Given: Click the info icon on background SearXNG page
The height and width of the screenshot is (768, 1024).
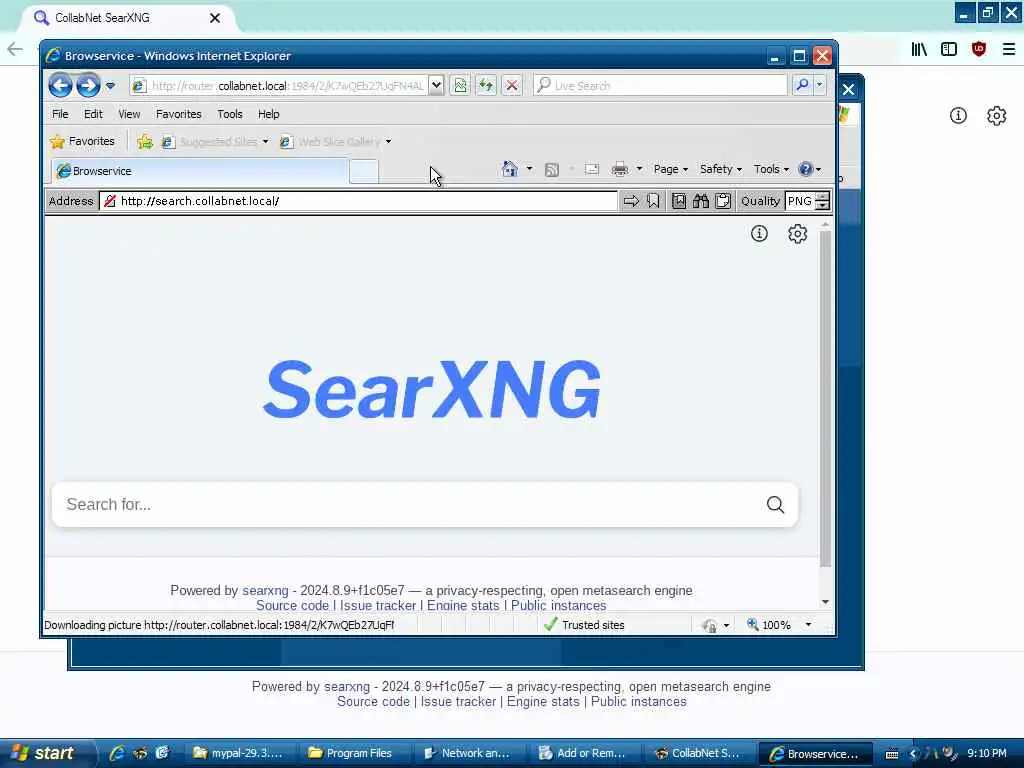Looking at the screenshot, I should pos(958,116).
